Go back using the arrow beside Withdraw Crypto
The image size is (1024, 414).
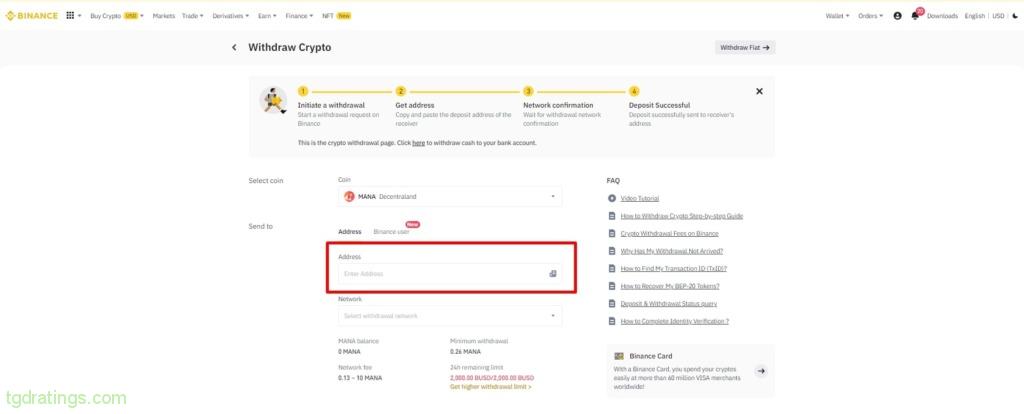click(234, 47)
